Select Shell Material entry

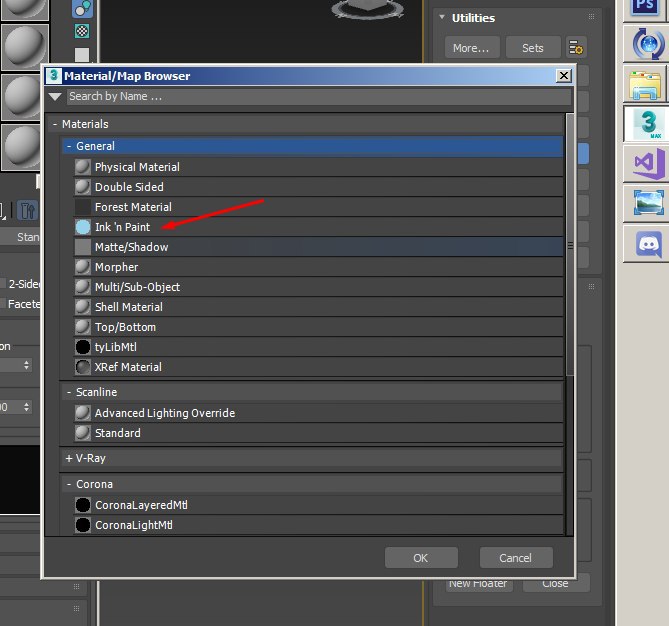(x=318, y=307)
